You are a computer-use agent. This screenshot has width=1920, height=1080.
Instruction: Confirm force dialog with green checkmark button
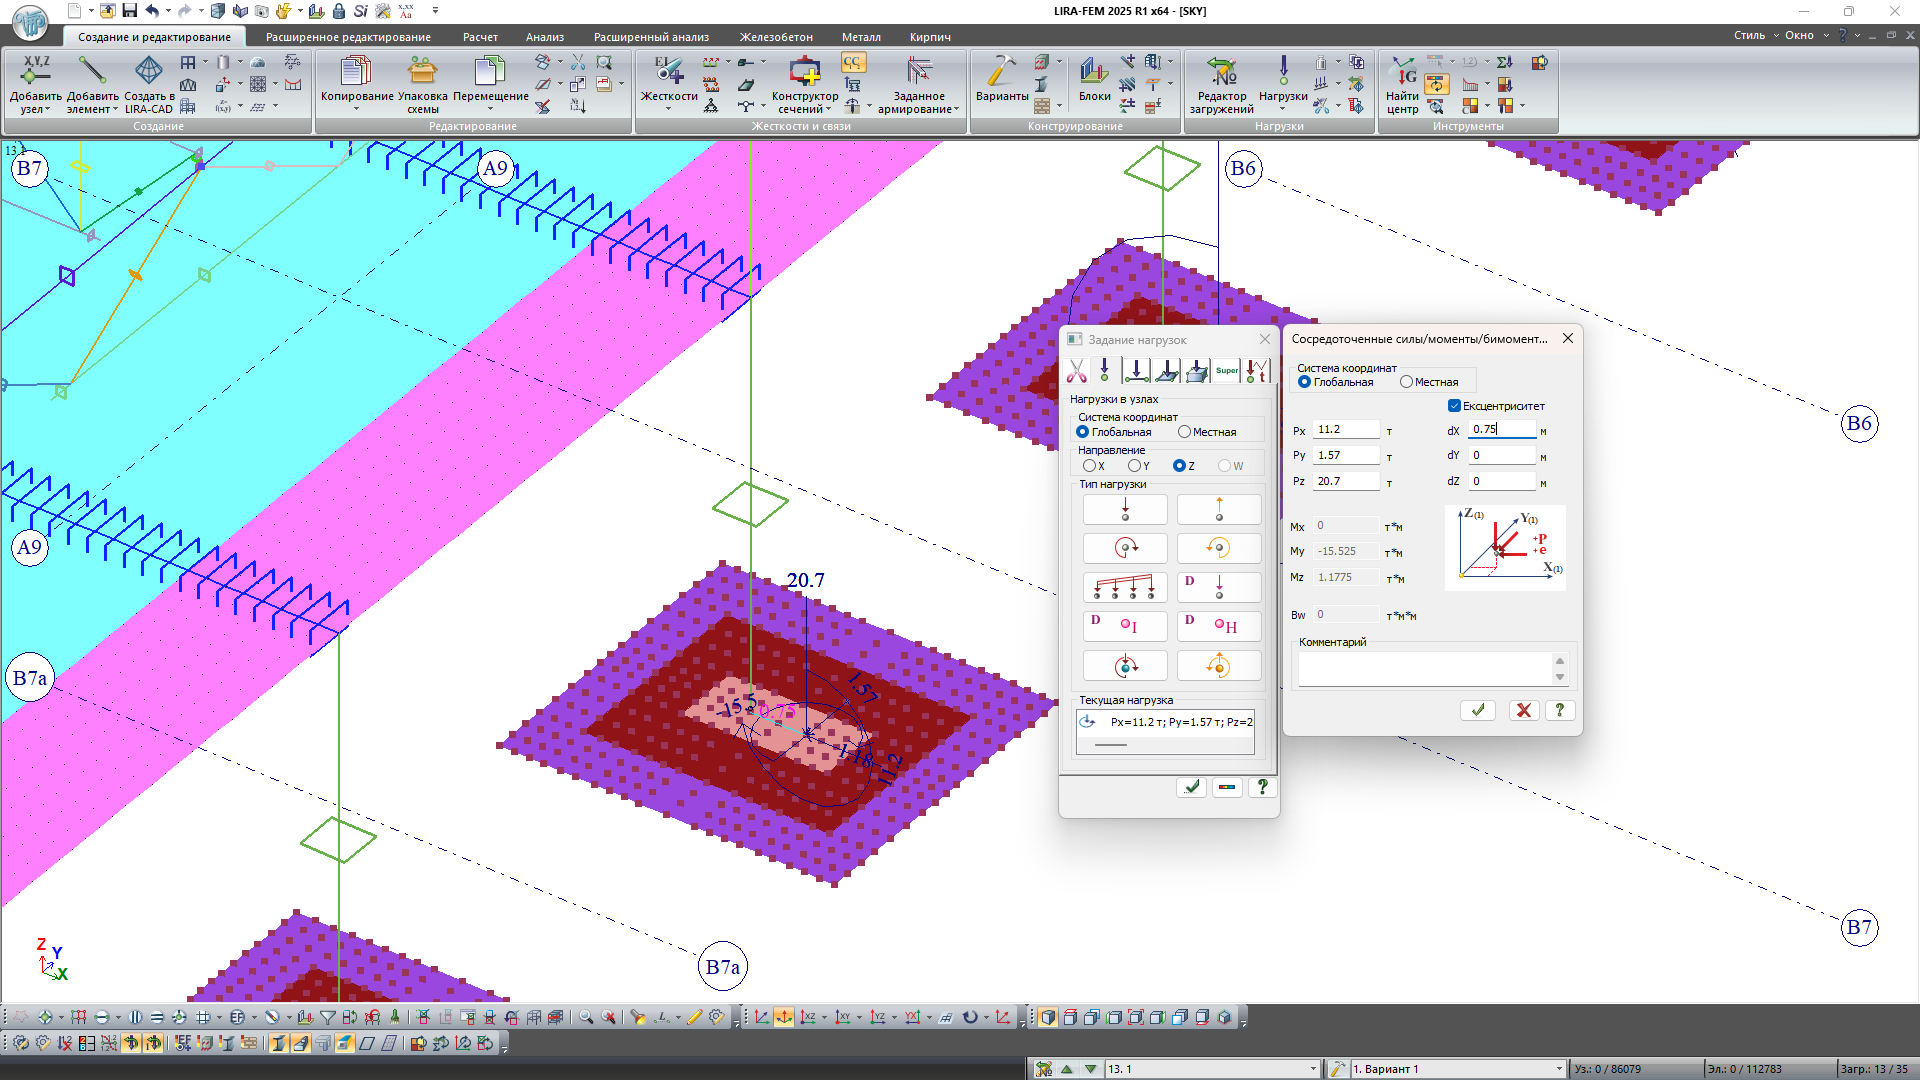(x=1477, y=710)
